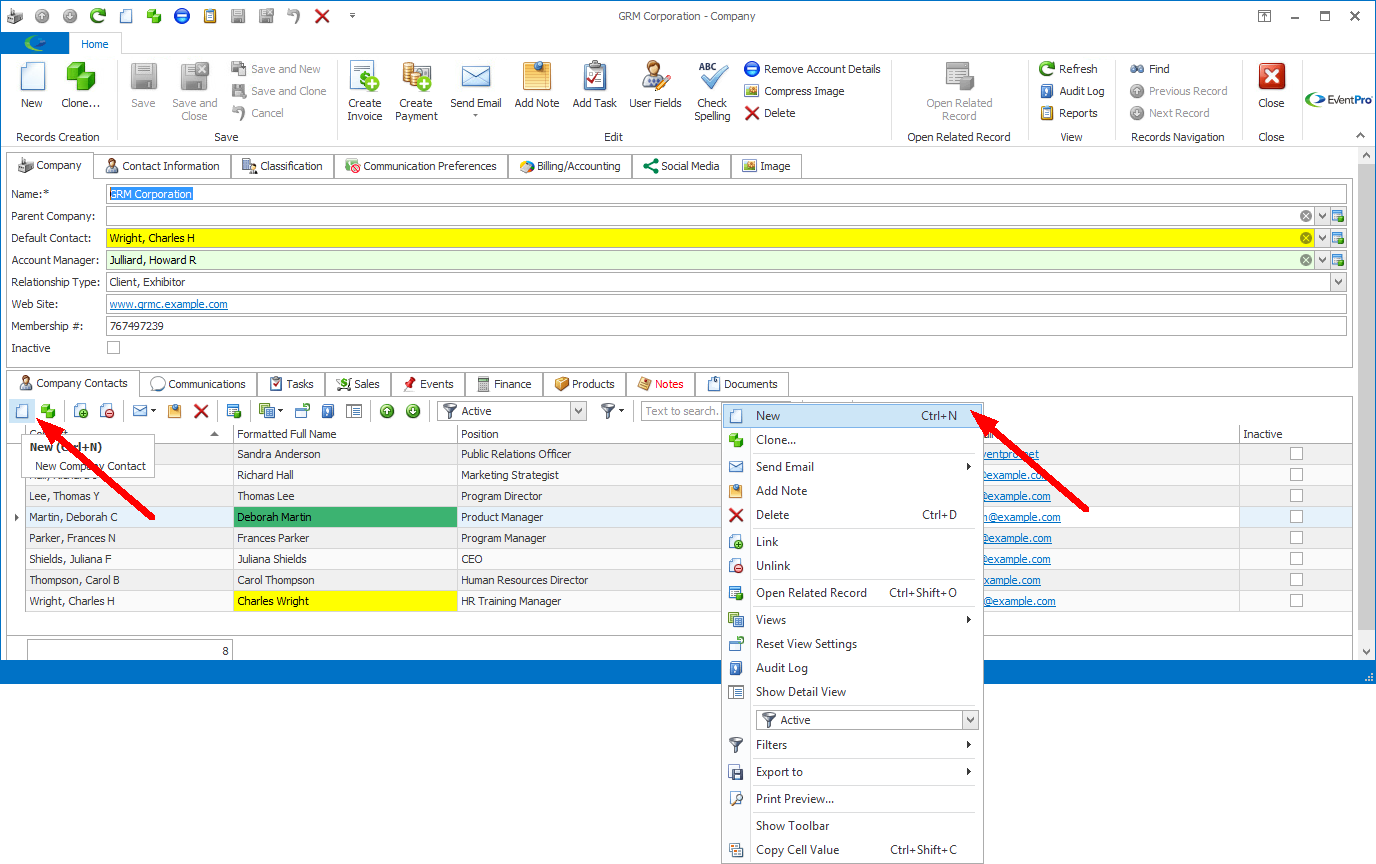1376x864 pixels.
Task: Switch to the Communications tab
Action: click(198, 384)
